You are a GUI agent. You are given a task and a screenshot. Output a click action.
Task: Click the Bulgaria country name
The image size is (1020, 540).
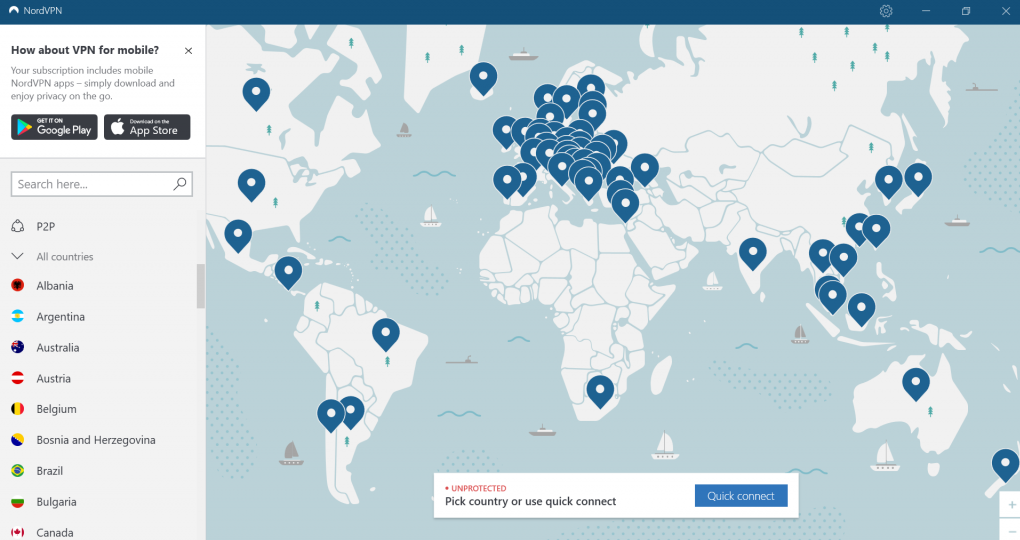click(57, 502)
